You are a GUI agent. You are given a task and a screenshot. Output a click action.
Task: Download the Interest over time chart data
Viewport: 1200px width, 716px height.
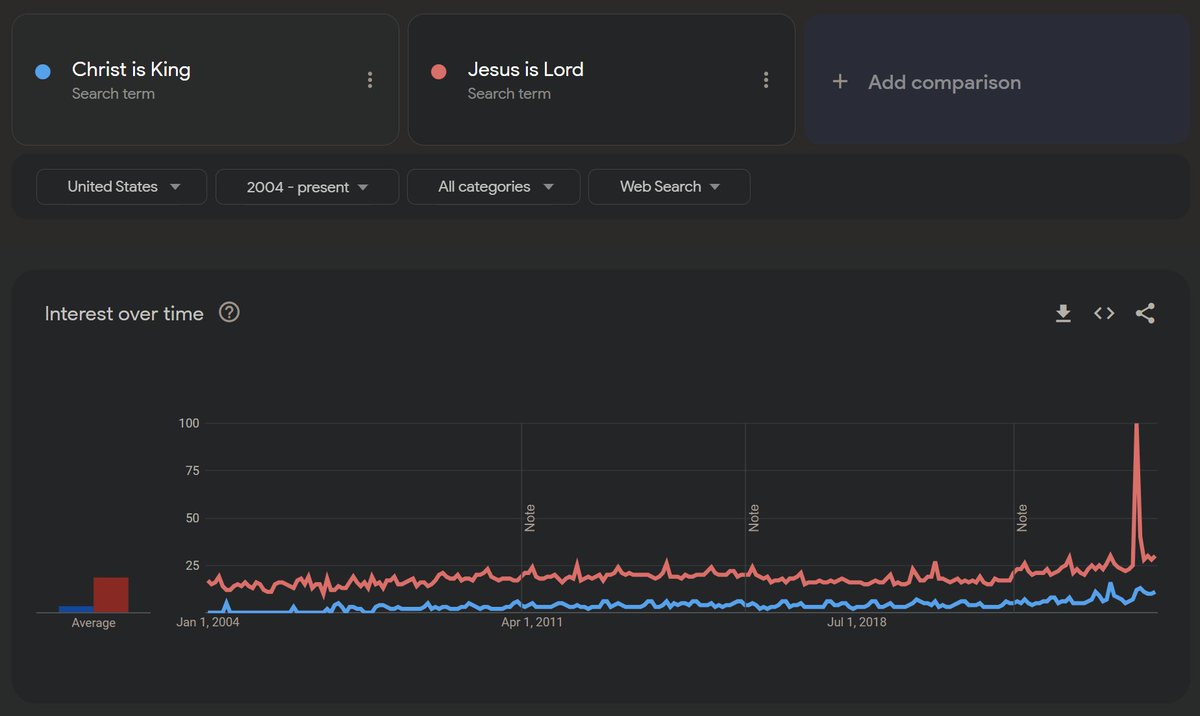click(x=1063, y=314)
